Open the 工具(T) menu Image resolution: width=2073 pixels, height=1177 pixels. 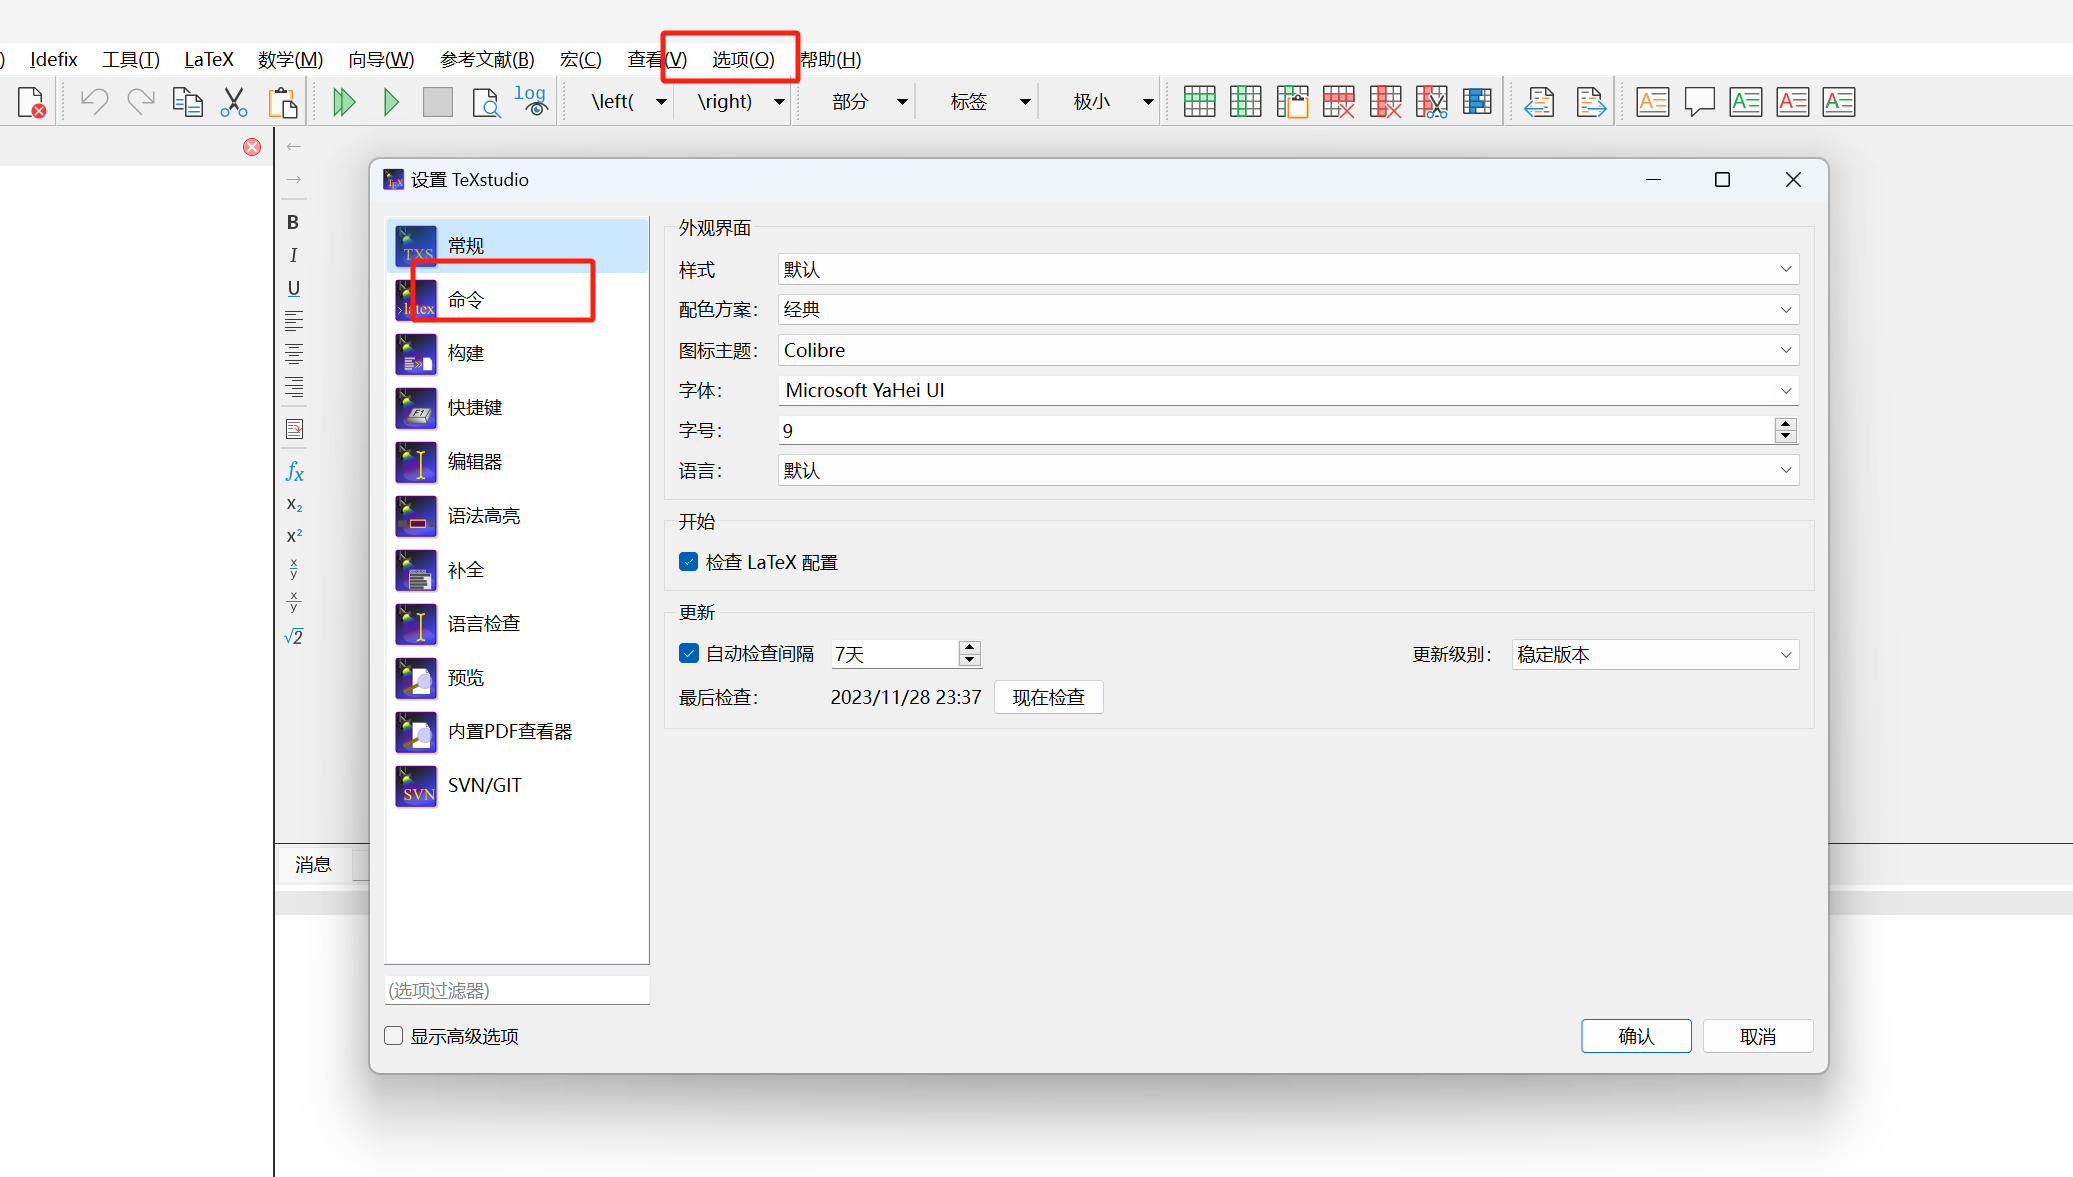click(x=131, y=59)
